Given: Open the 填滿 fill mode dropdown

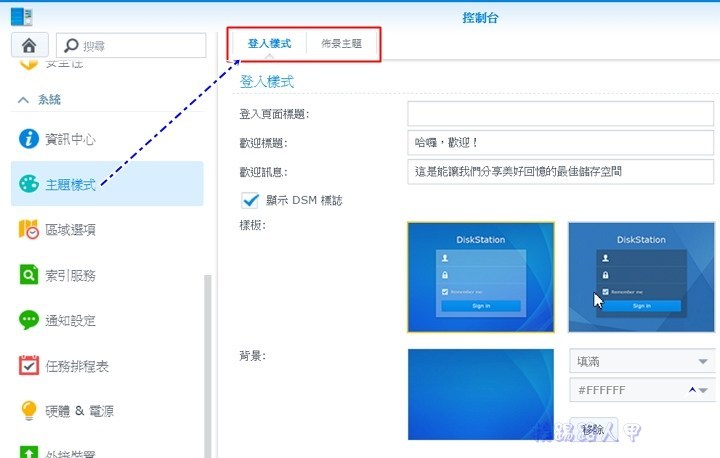Looking at the screenshot, I should tap(642, 361).
